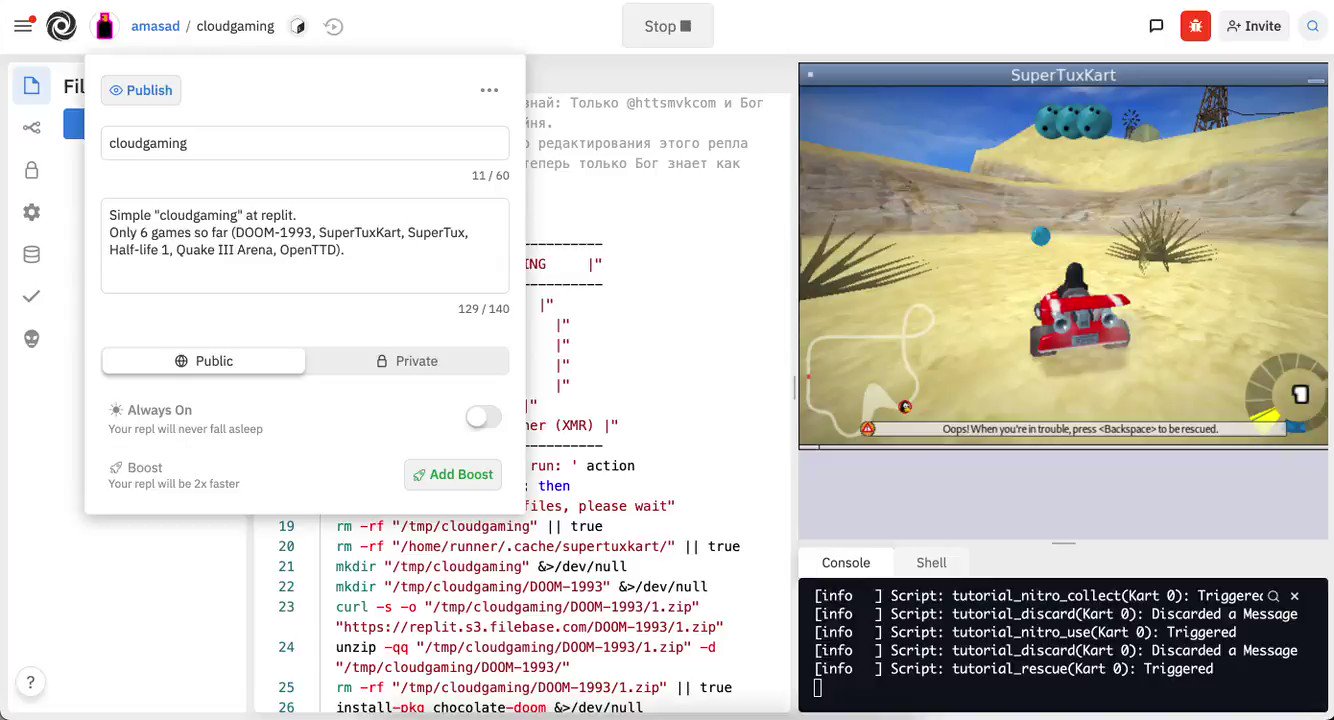1334x720 pixels.
Task: Click the cloudgaming repl name
Action: point(235,26)
